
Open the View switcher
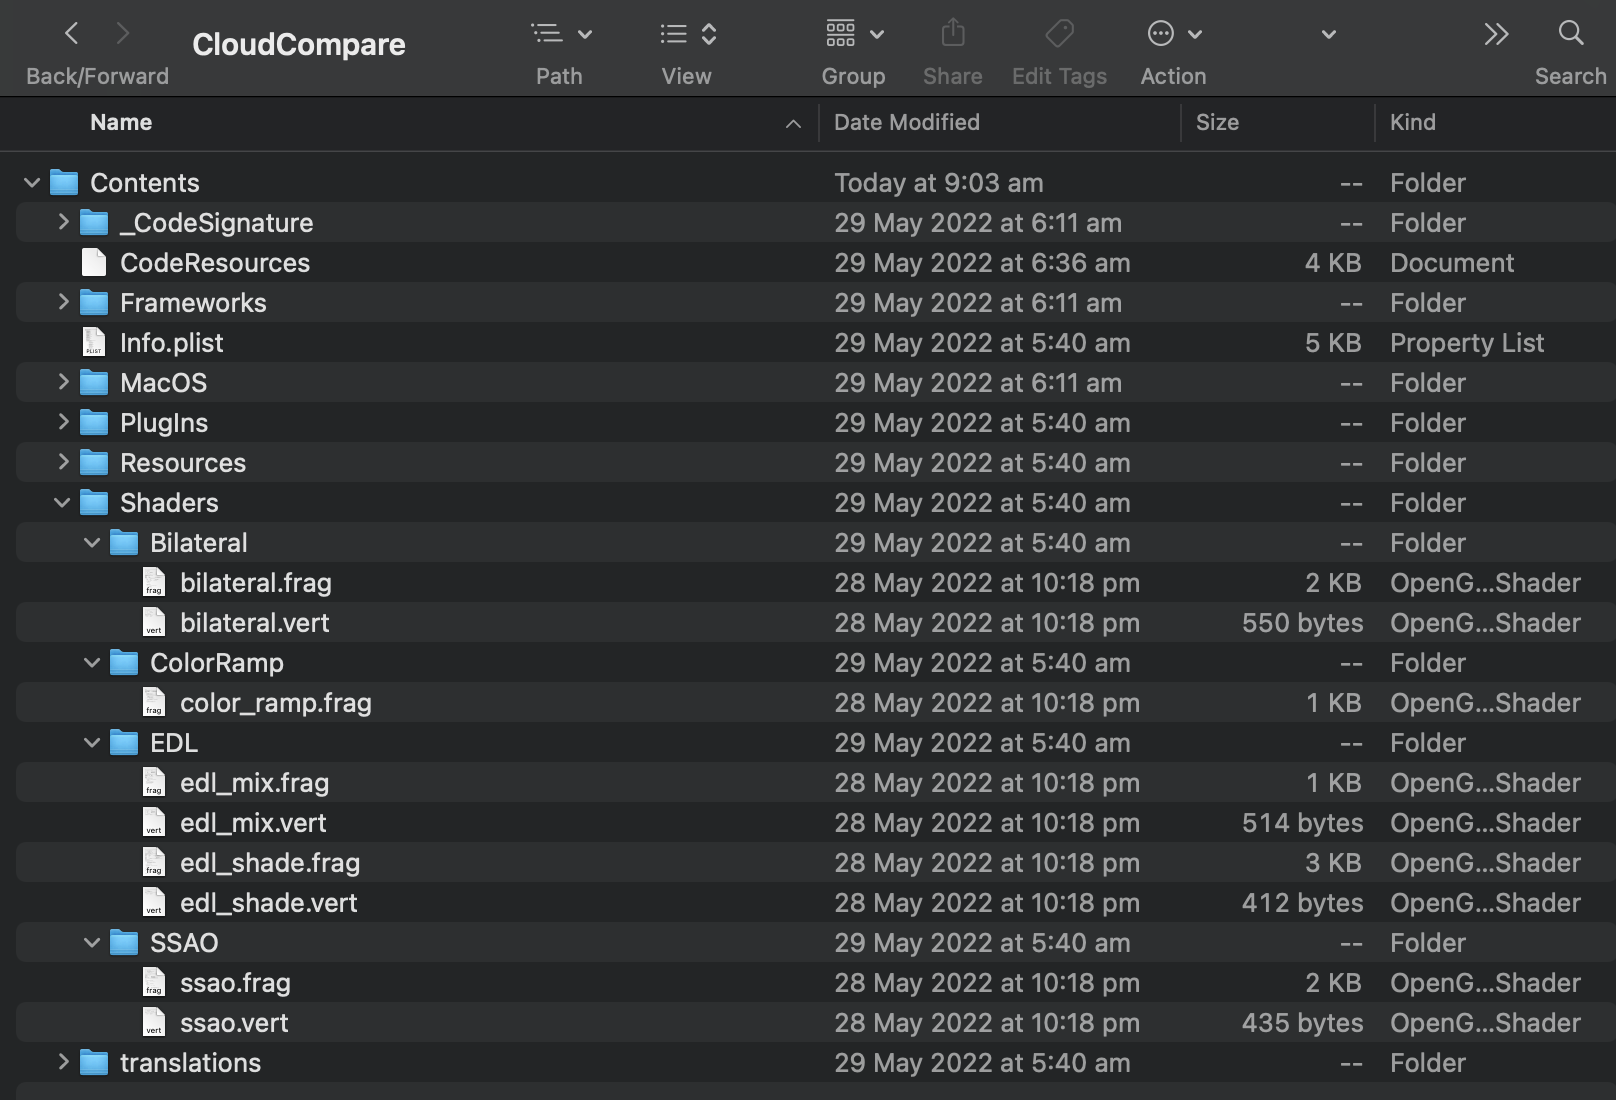(686, 33)
